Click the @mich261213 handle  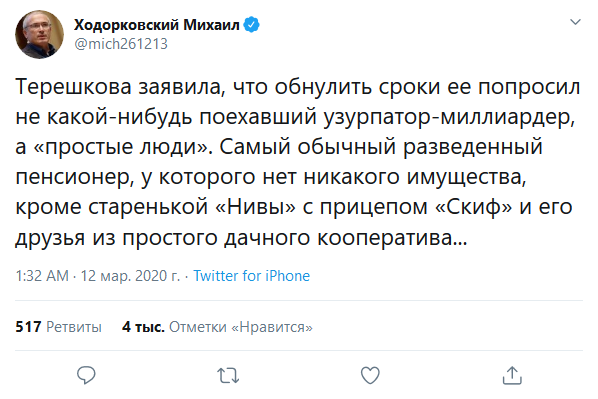coord(121,44)
